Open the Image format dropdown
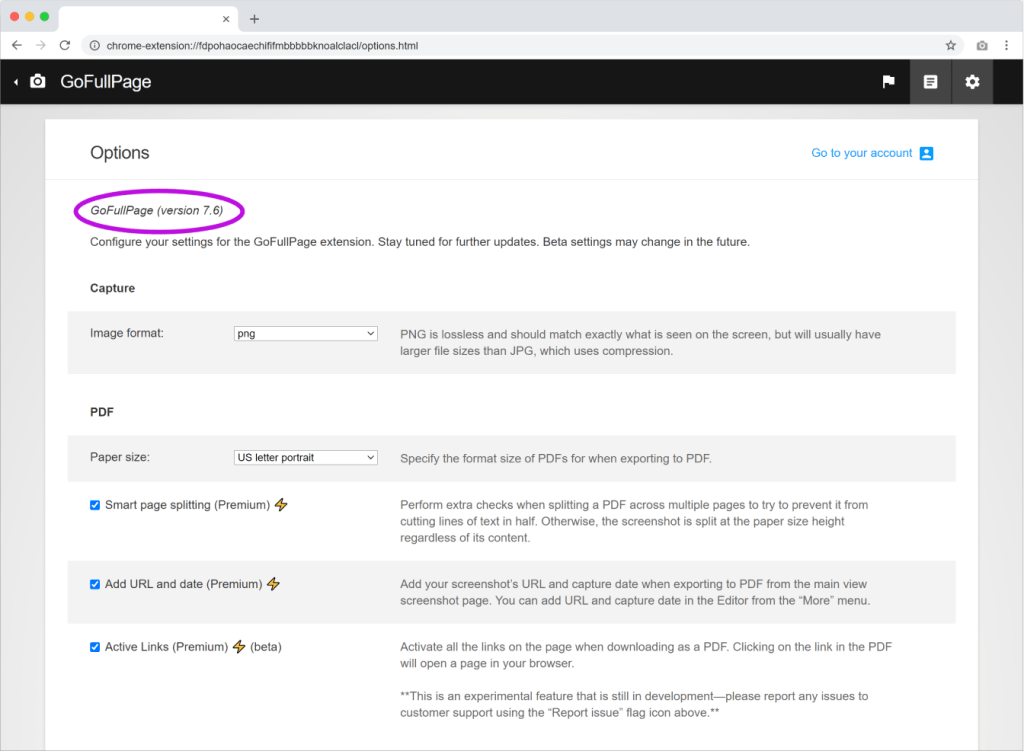The image size is (1024, 751). click(x=305, y=333)
